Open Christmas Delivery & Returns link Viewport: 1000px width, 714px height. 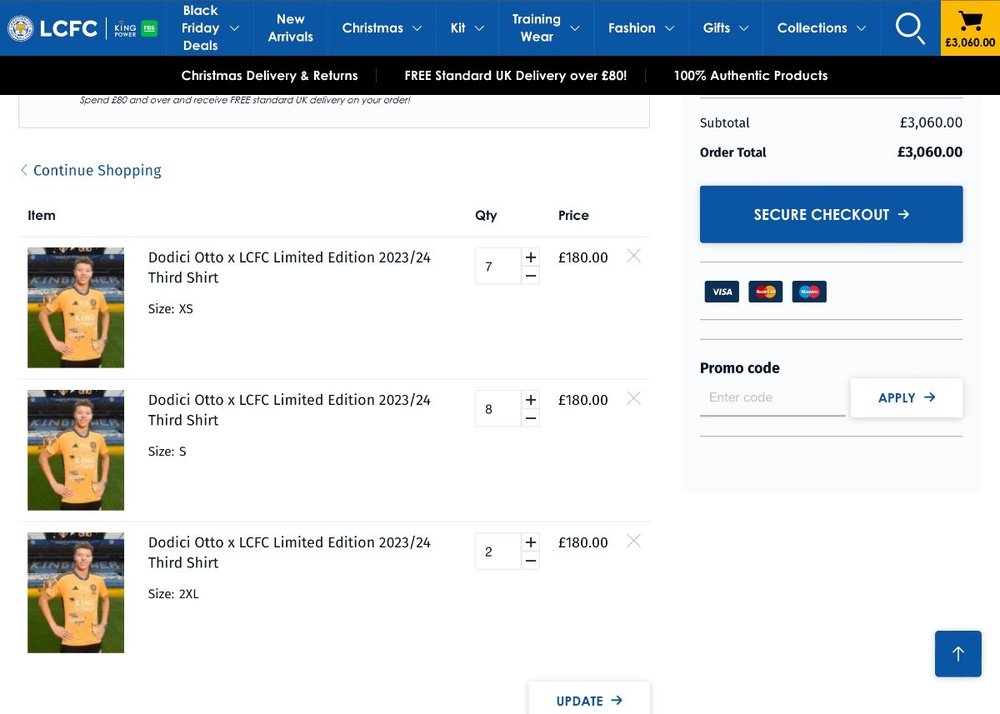click(x=269, y=75)
